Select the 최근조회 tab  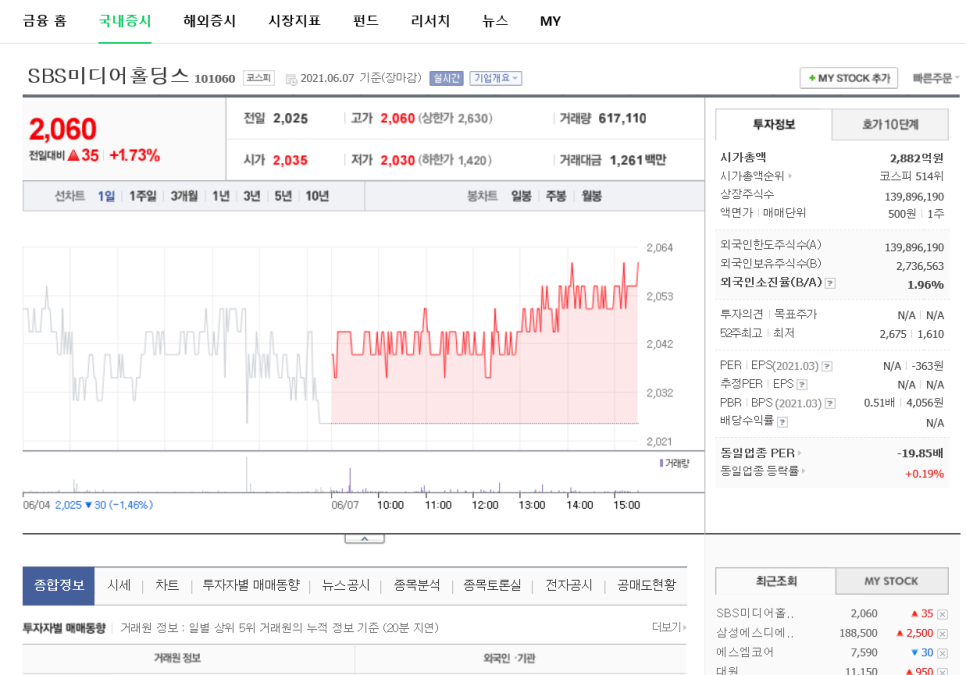tap(776, 581)
